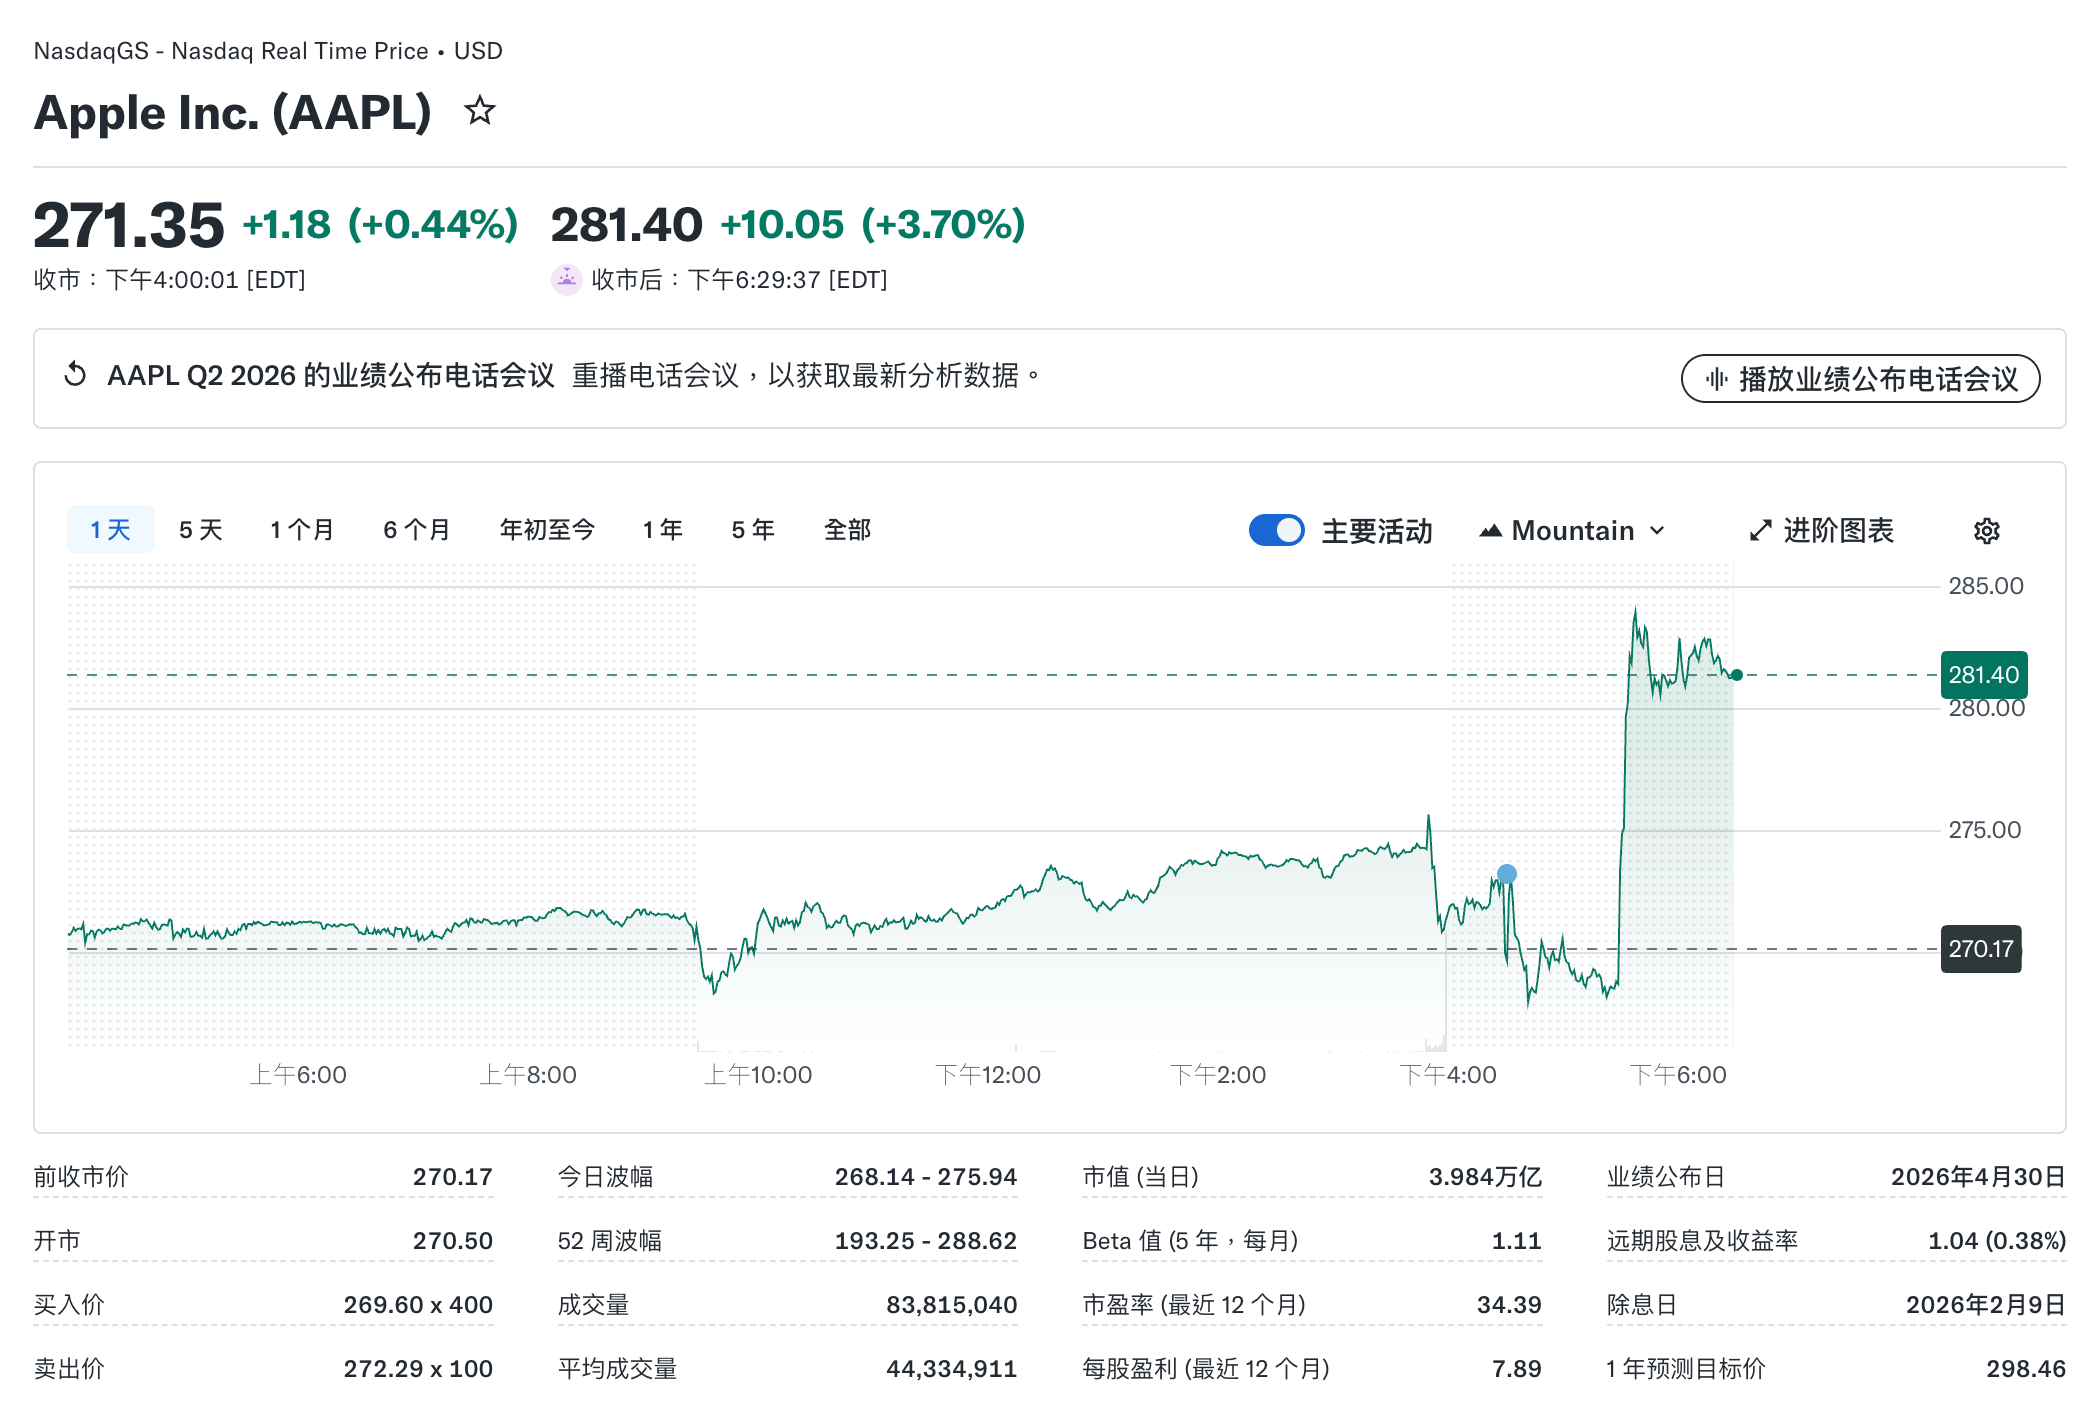This screenshot has width=2078, height=1404.
Task: Click the 平均成交量 value 44,334,911
Action: point(951,1369)
